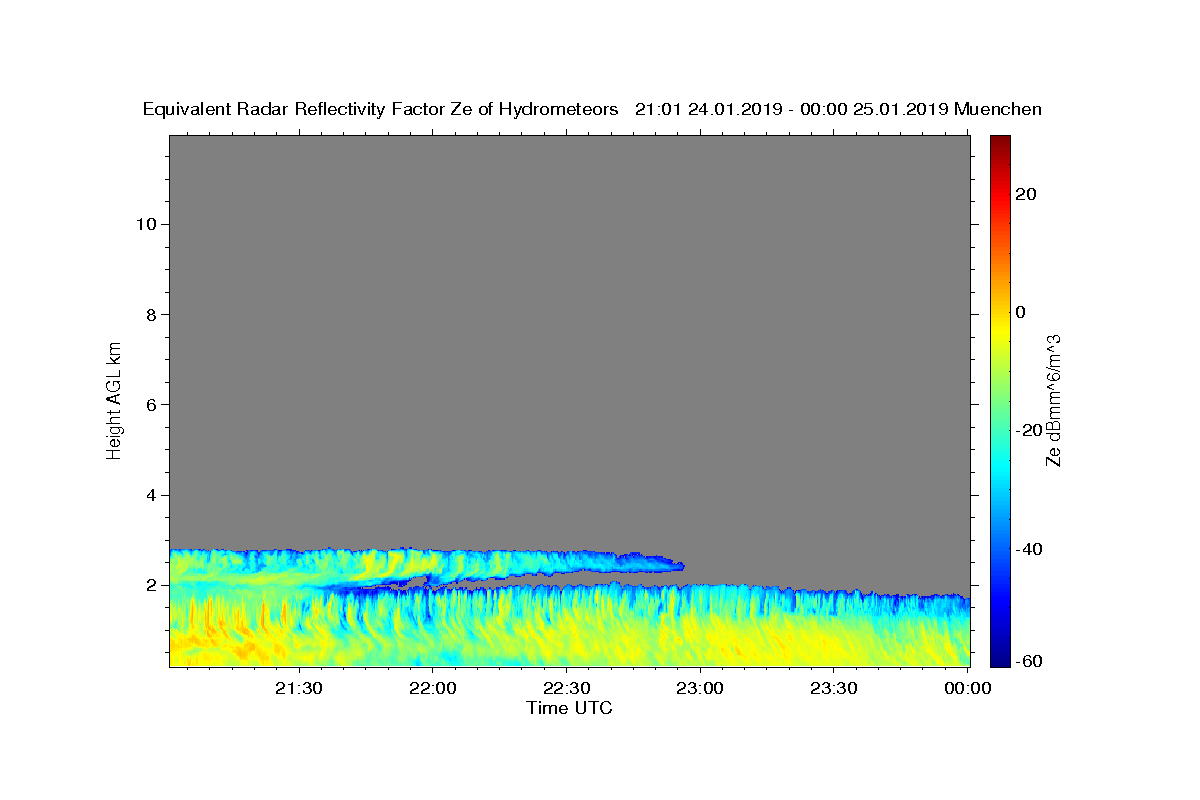Click the height tick label 2

point(150,585)
